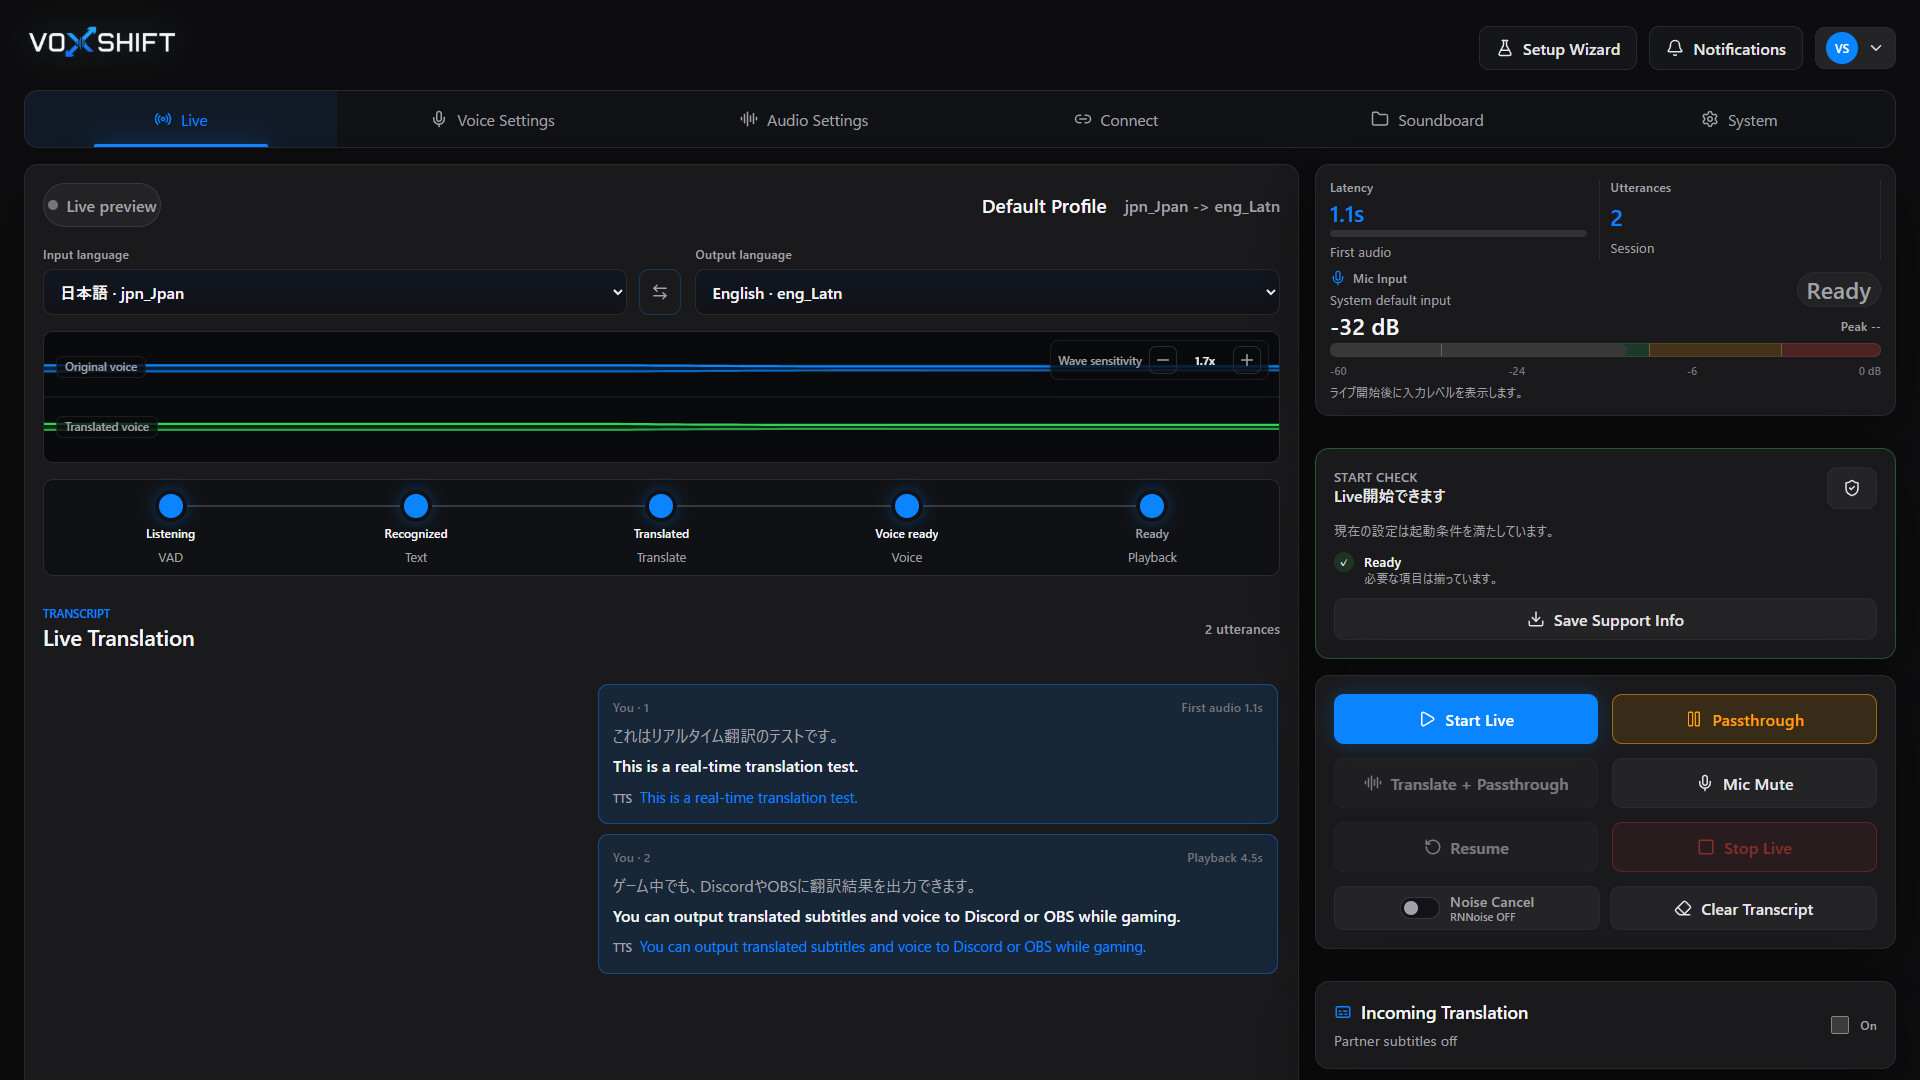The width and height of the screenshot is (1920, 1080).
Task: Click the Resume button
Action: tap(1466, 848)
